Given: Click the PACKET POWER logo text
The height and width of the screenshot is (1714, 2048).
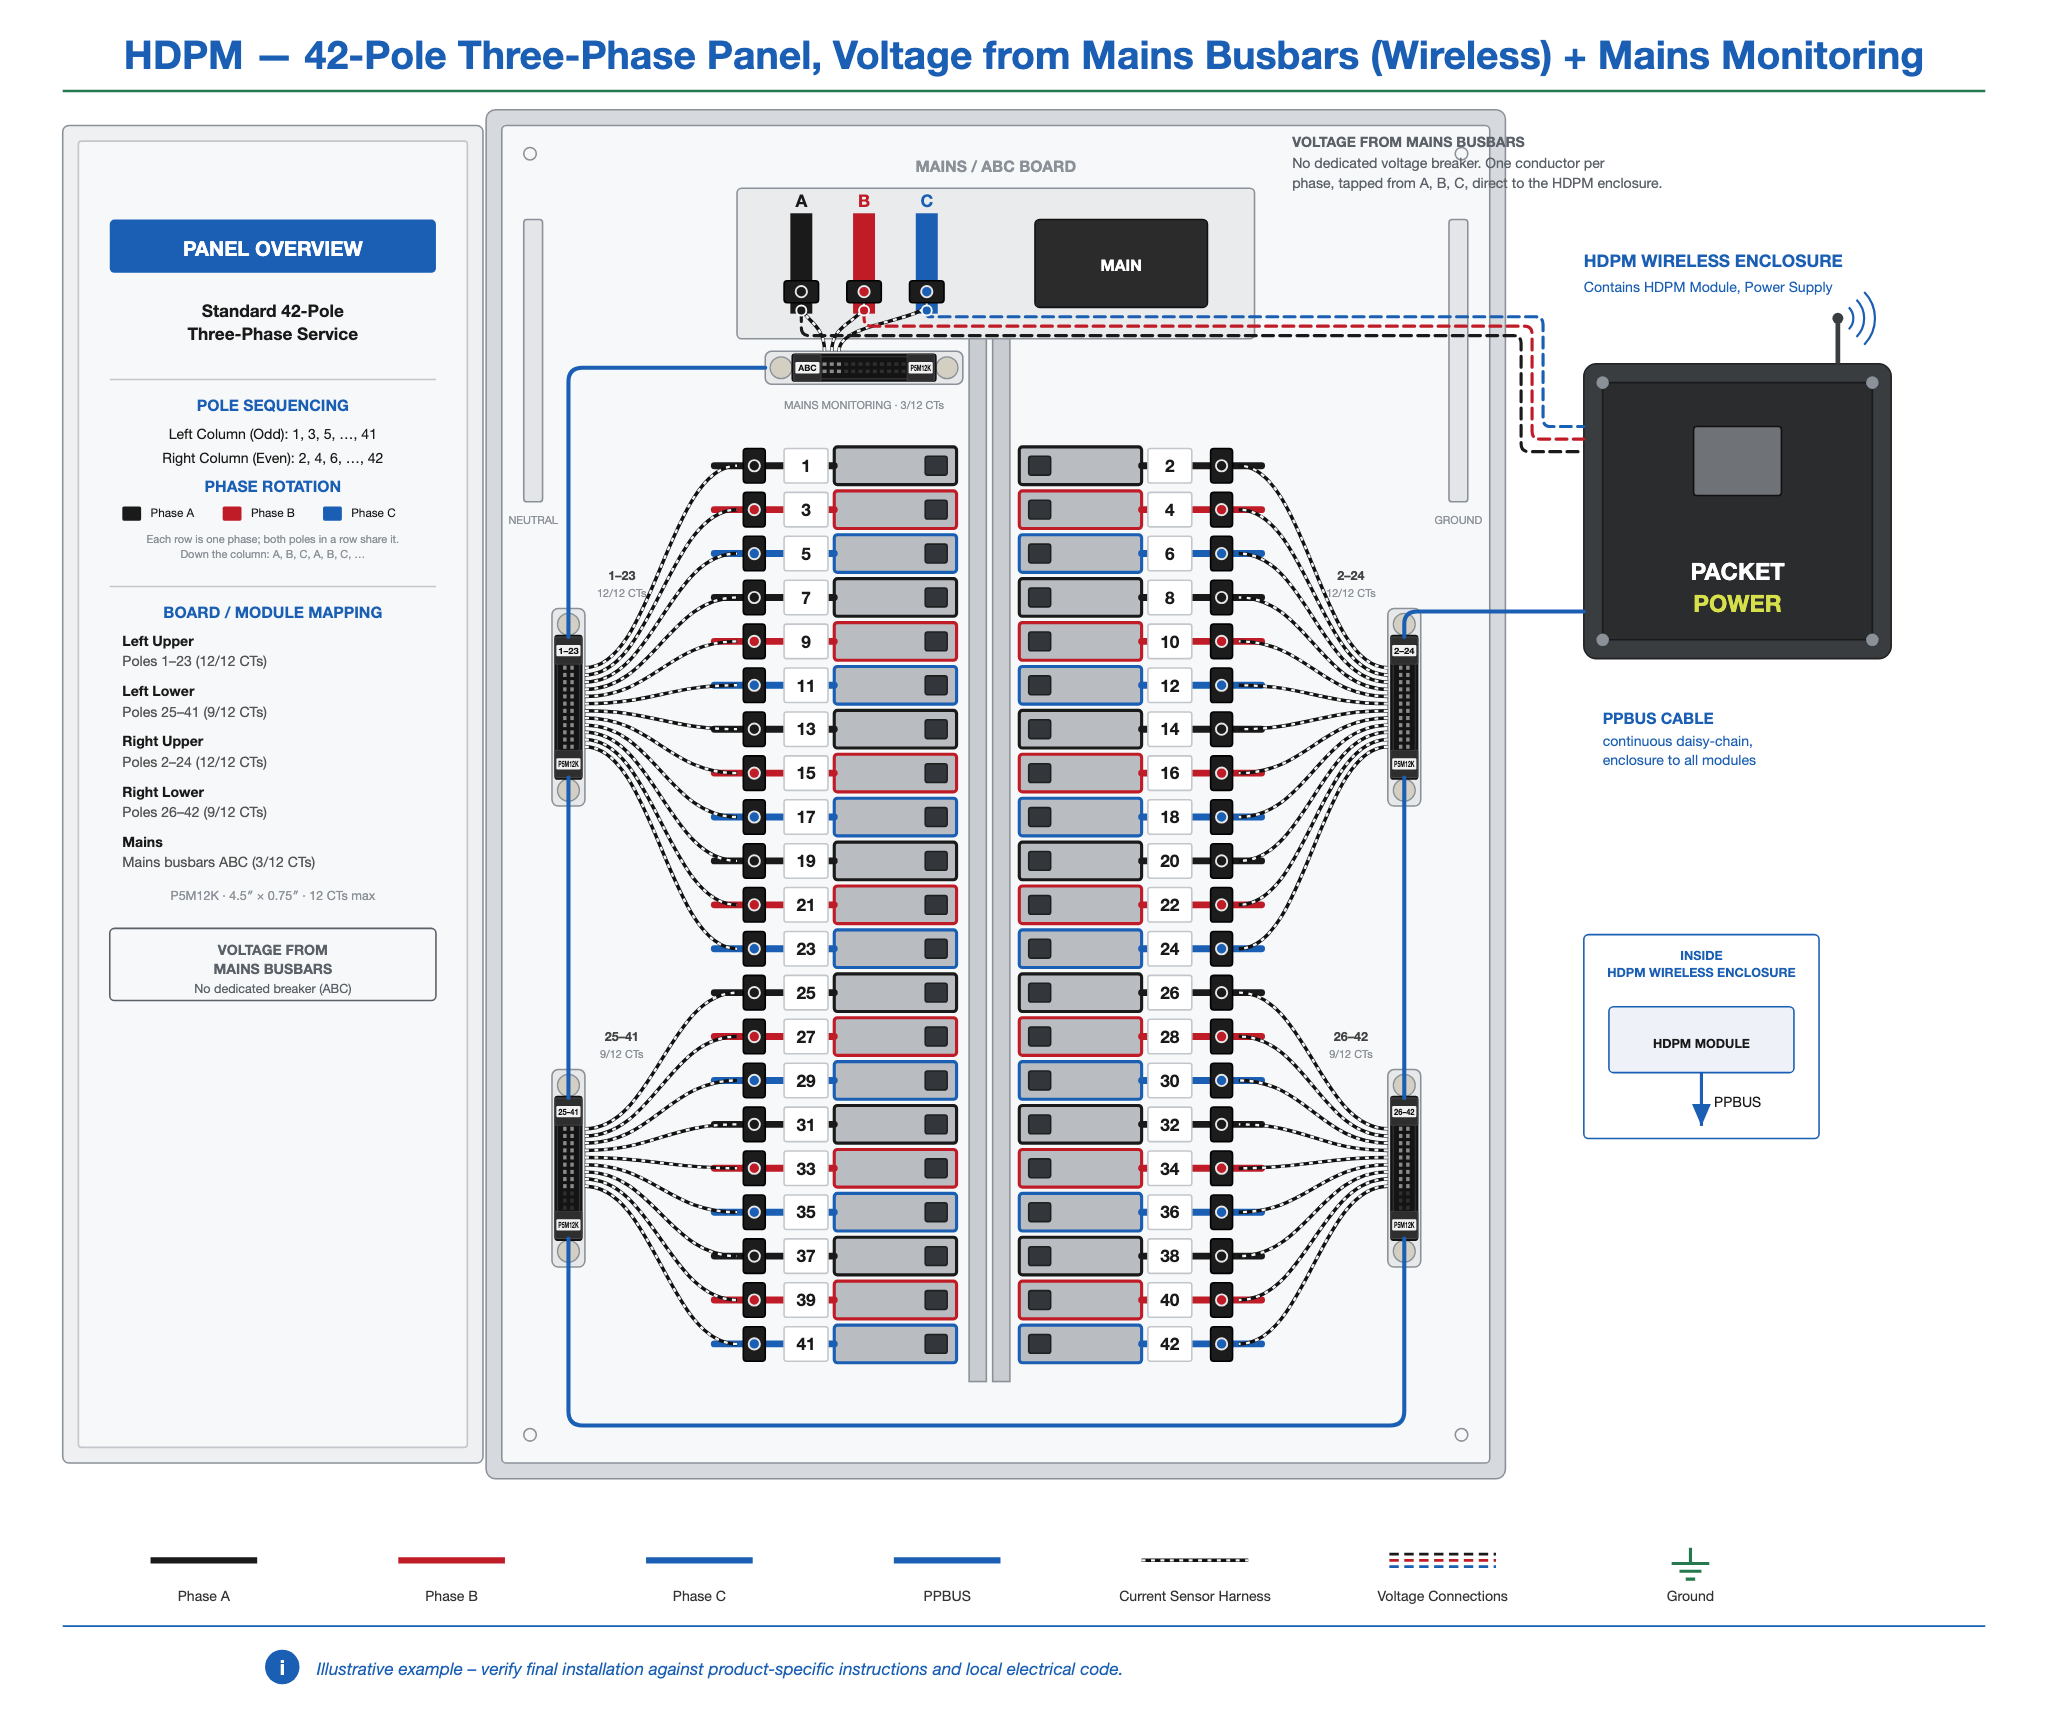Looking at the screenshot, I should 1737,587.
